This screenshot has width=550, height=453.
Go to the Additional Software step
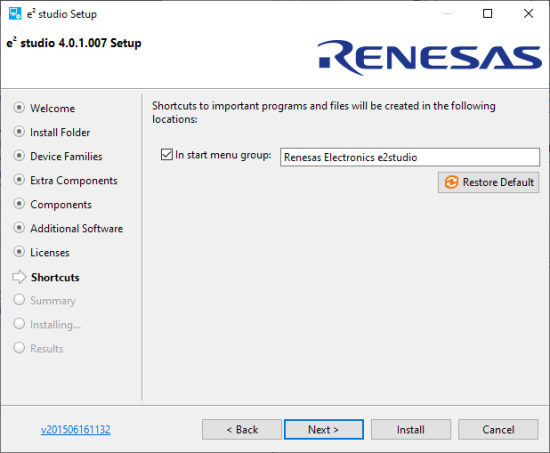pyautogui.click(x=76, y=228)
